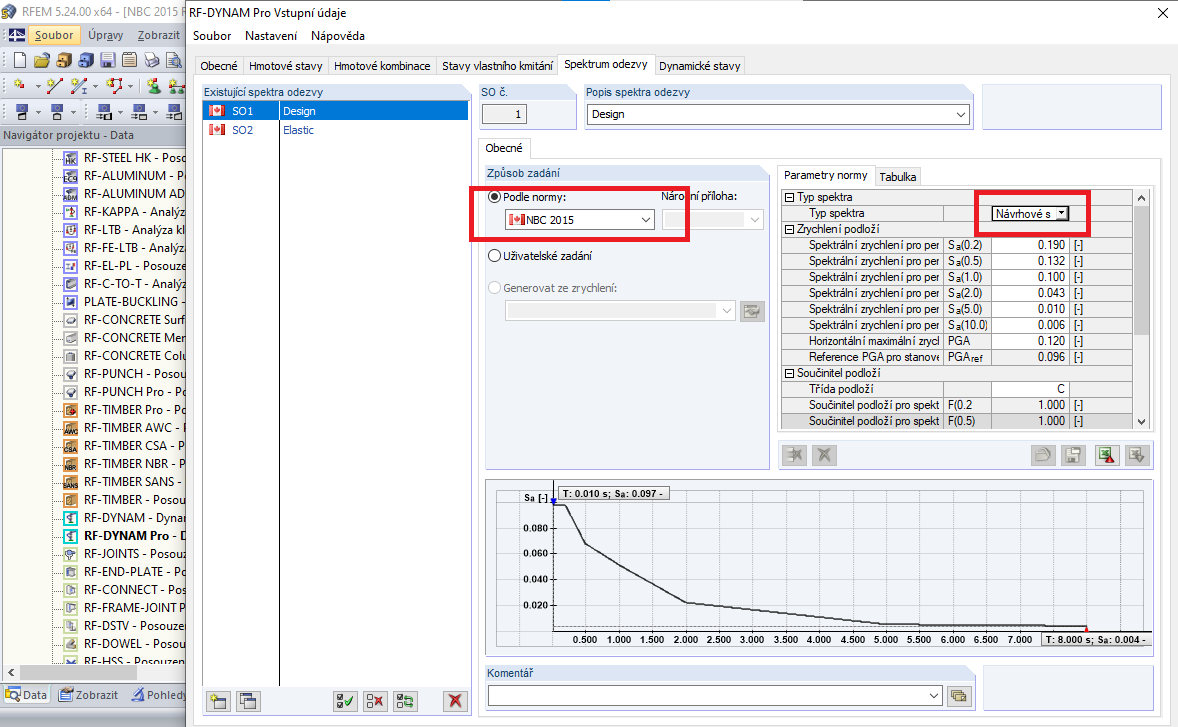Switch to Zobrazit tab at navigator bottom
Image resolution: width=1178 pixels, height=727 pixels.
point(89,695)
